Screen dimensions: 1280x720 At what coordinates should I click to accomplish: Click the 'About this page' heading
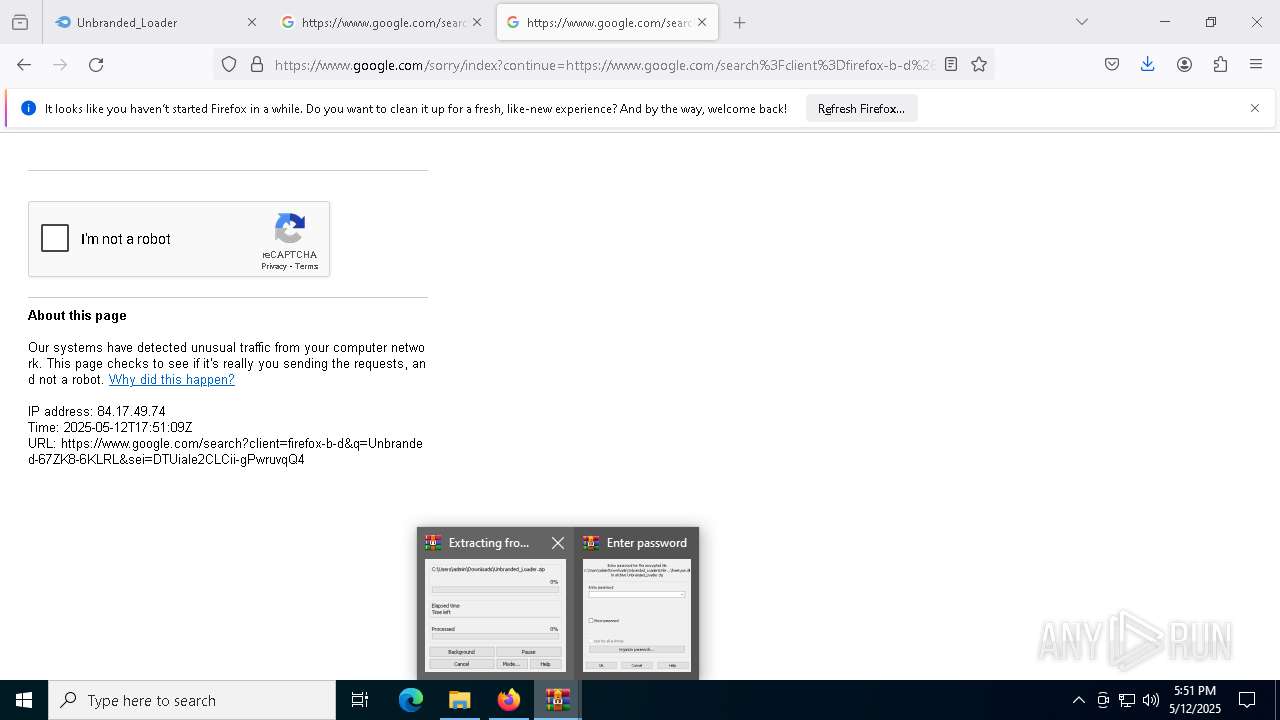[77, 315]
